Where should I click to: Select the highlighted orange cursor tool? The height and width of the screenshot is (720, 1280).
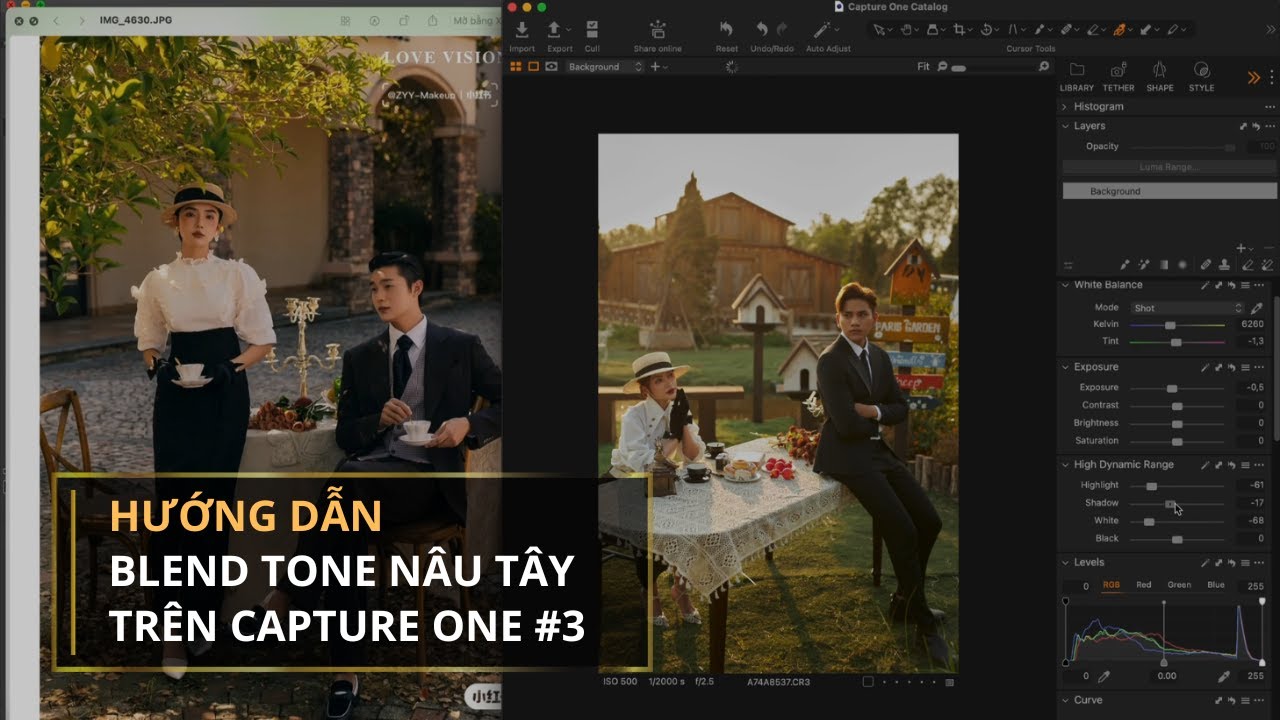coord(1119,30)
